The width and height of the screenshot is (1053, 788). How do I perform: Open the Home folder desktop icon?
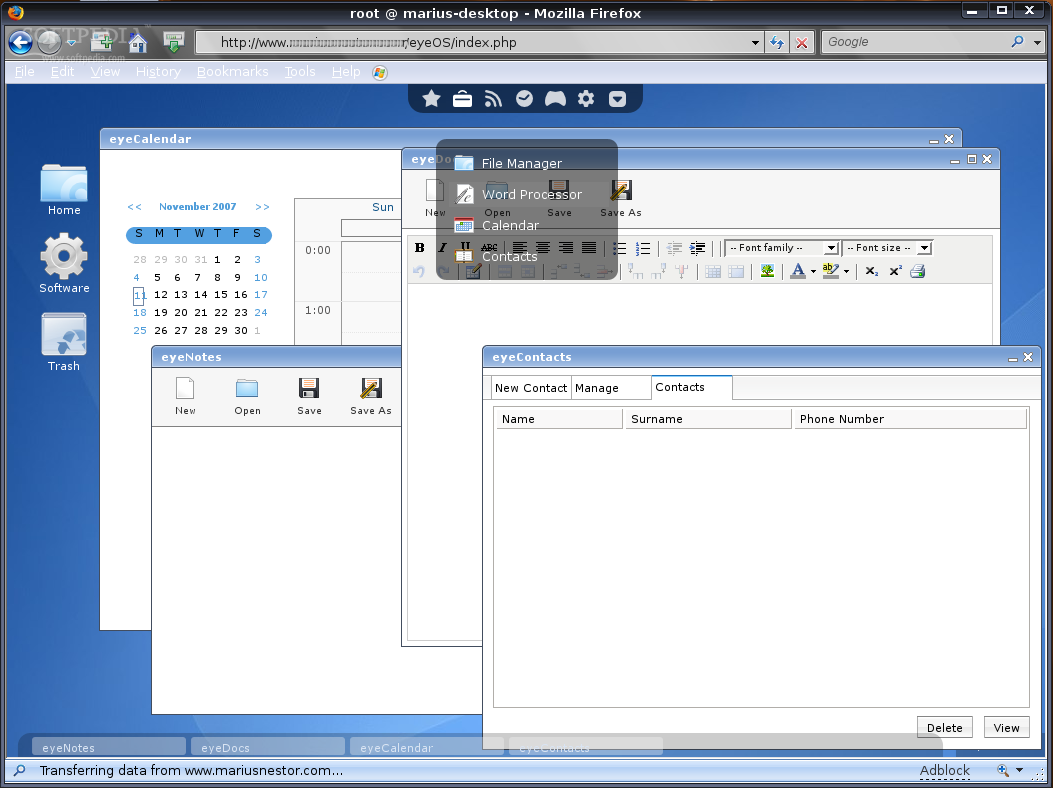(x=64, y=190)
